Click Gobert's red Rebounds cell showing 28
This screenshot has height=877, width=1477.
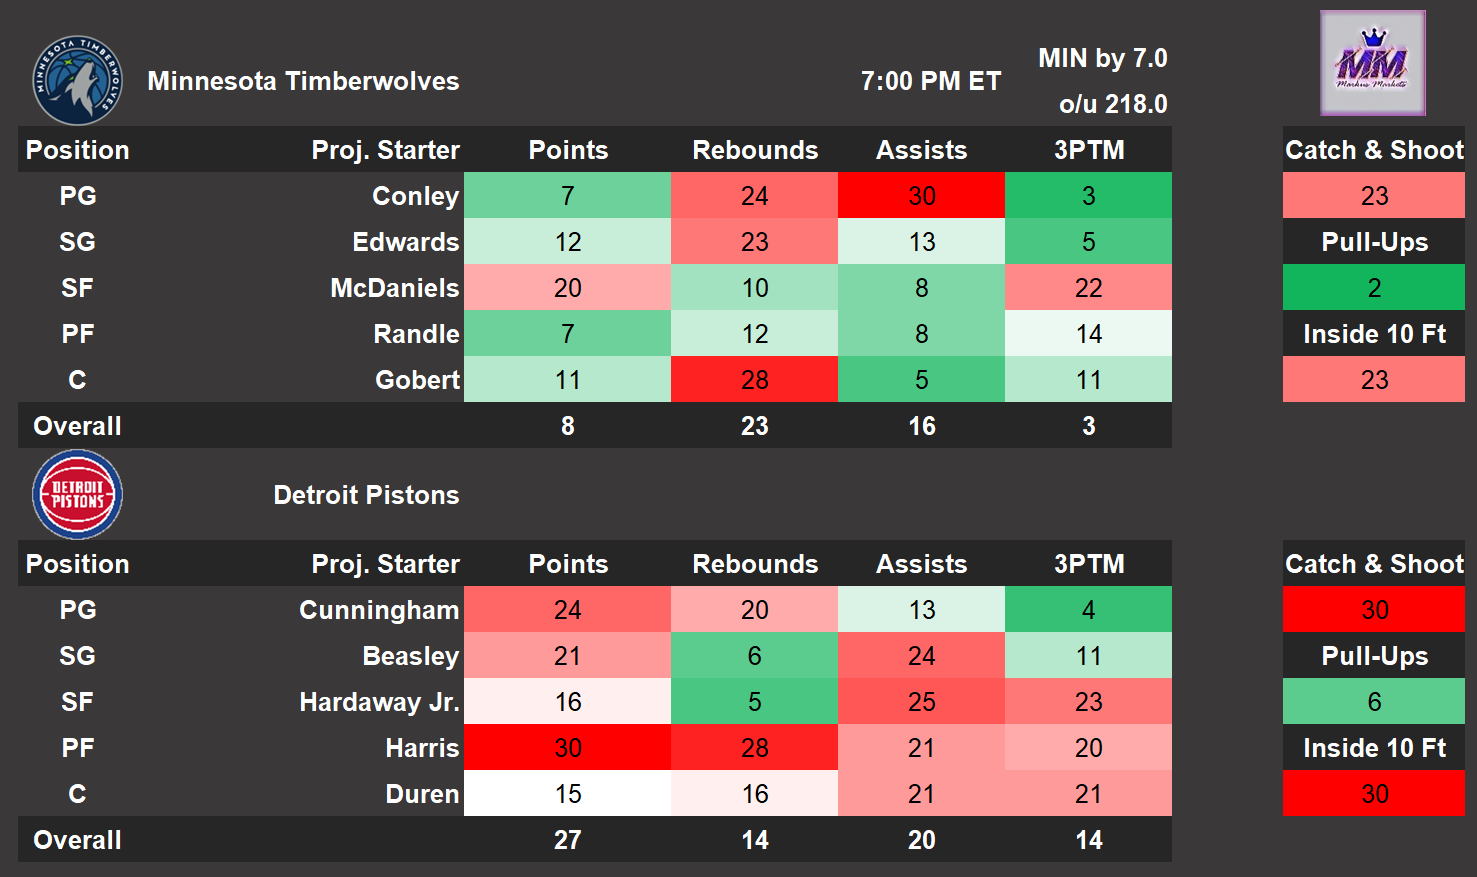(x=754, y=380)
